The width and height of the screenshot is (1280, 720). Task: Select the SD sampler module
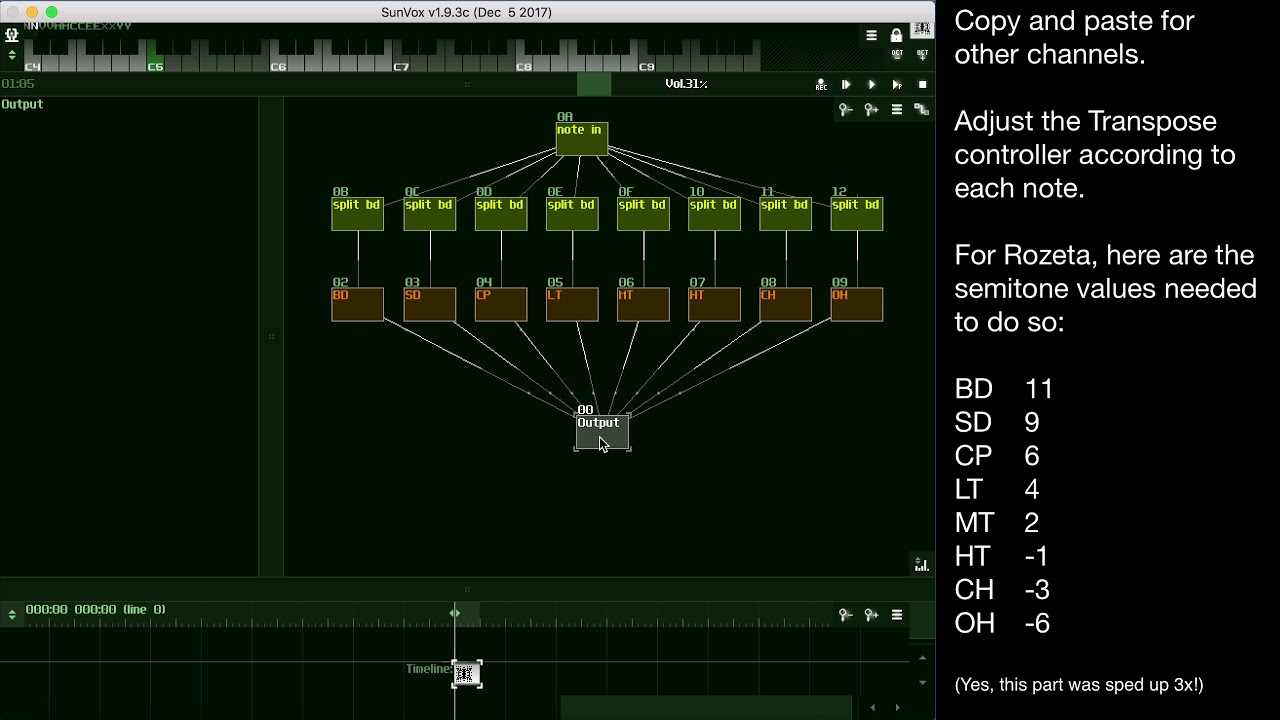point(429,305)
